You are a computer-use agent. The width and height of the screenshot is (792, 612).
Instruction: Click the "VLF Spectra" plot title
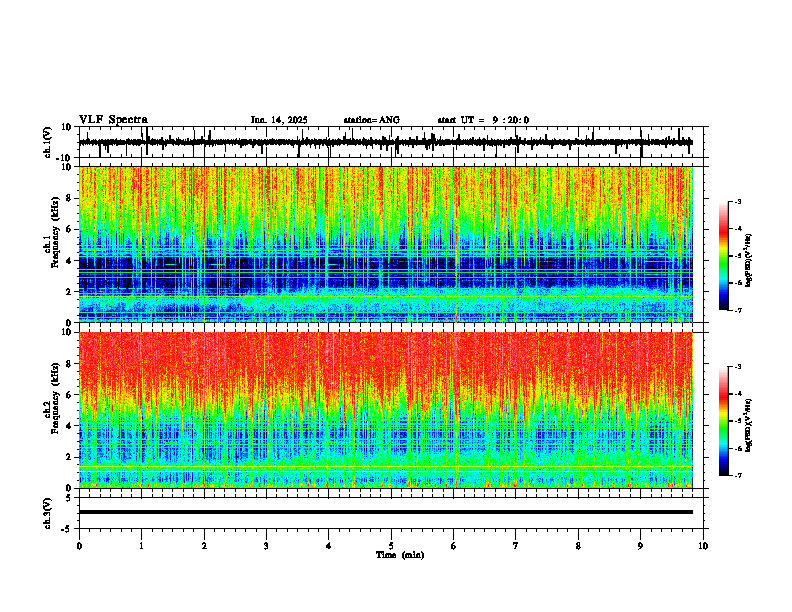(113, 120)
